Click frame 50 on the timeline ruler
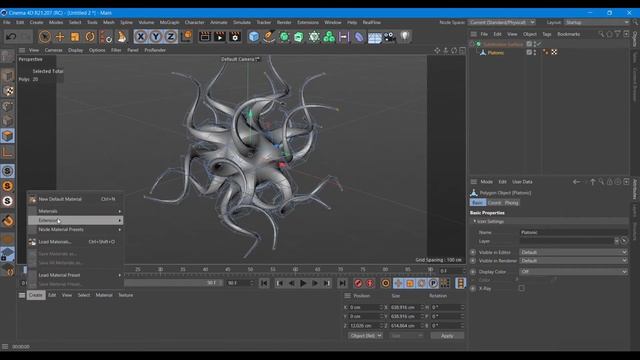The height and width of the screenshot is (360, 640). tap(250, 270)
